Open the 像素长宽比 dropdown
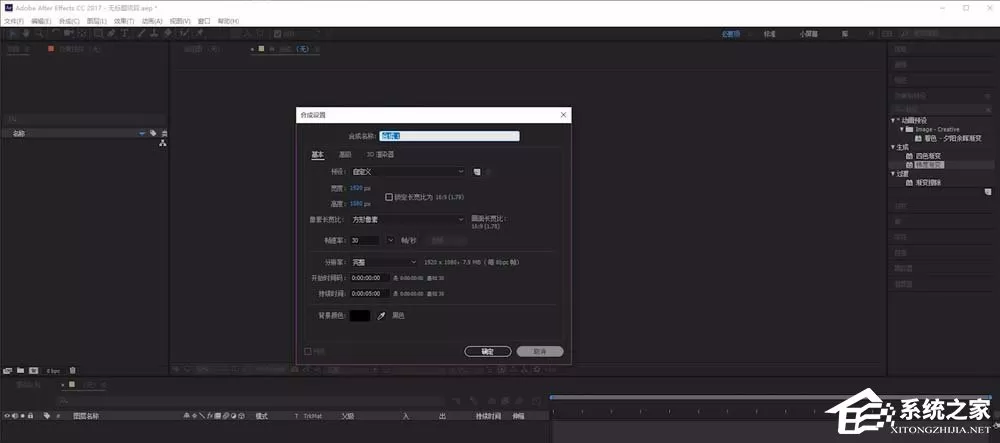Screen dimensions: 1000x443 coord(408,219)
